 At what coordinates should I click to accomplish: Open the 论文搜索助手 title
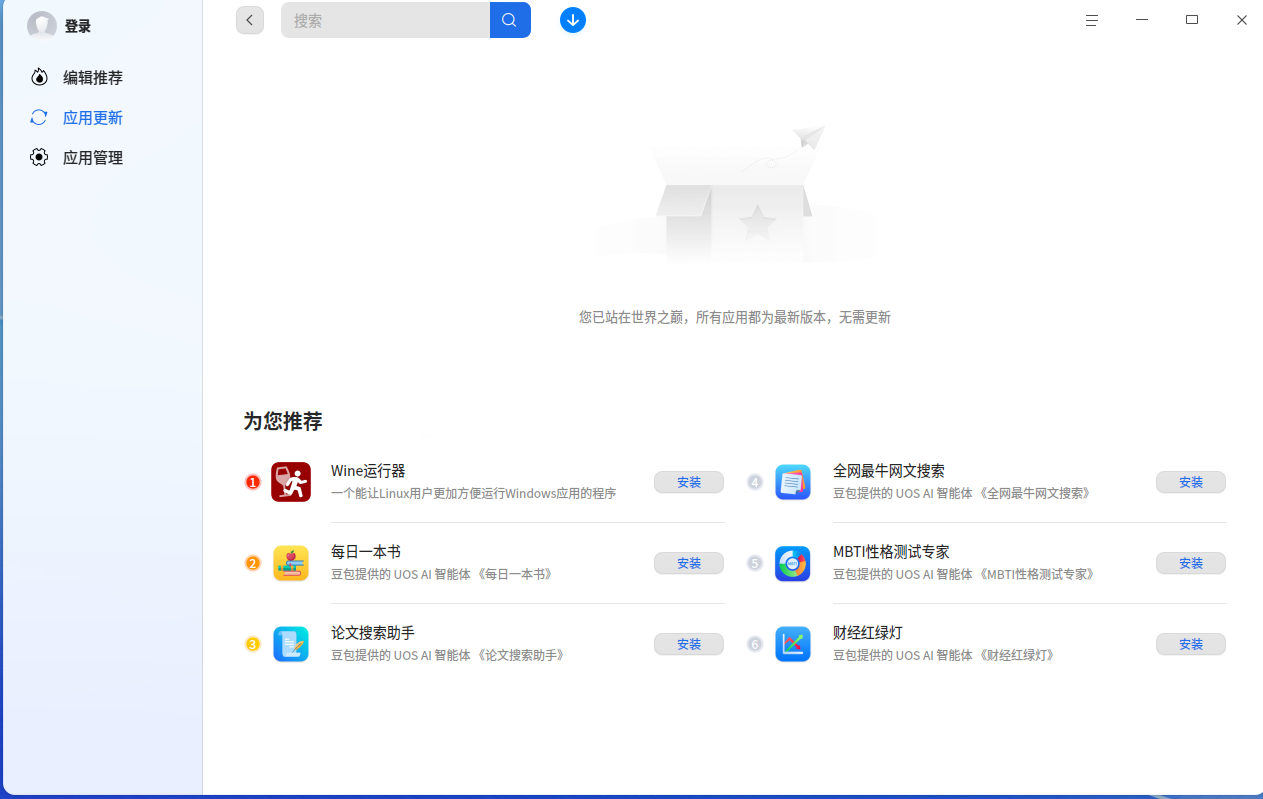(x=373, y=633)
